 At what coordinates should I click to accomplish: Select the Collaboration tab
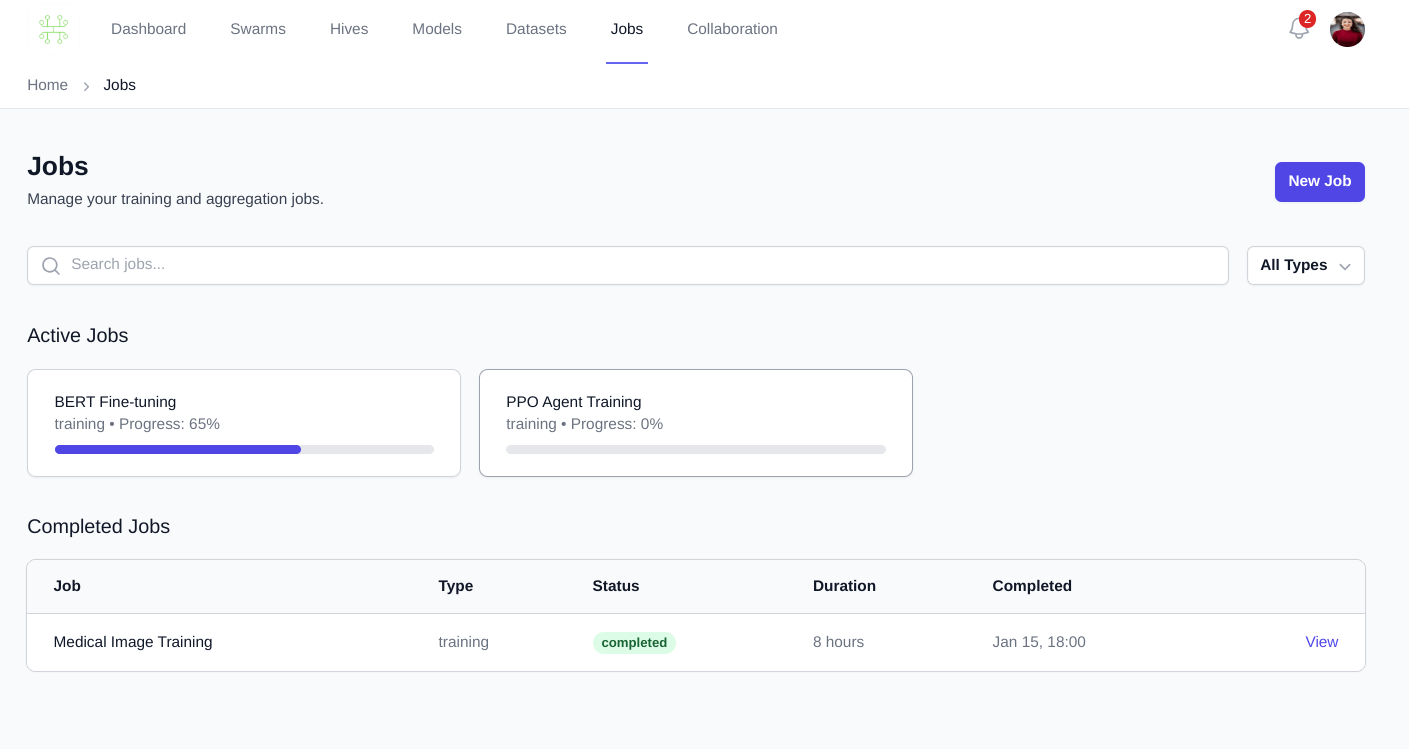pos(732,29)
